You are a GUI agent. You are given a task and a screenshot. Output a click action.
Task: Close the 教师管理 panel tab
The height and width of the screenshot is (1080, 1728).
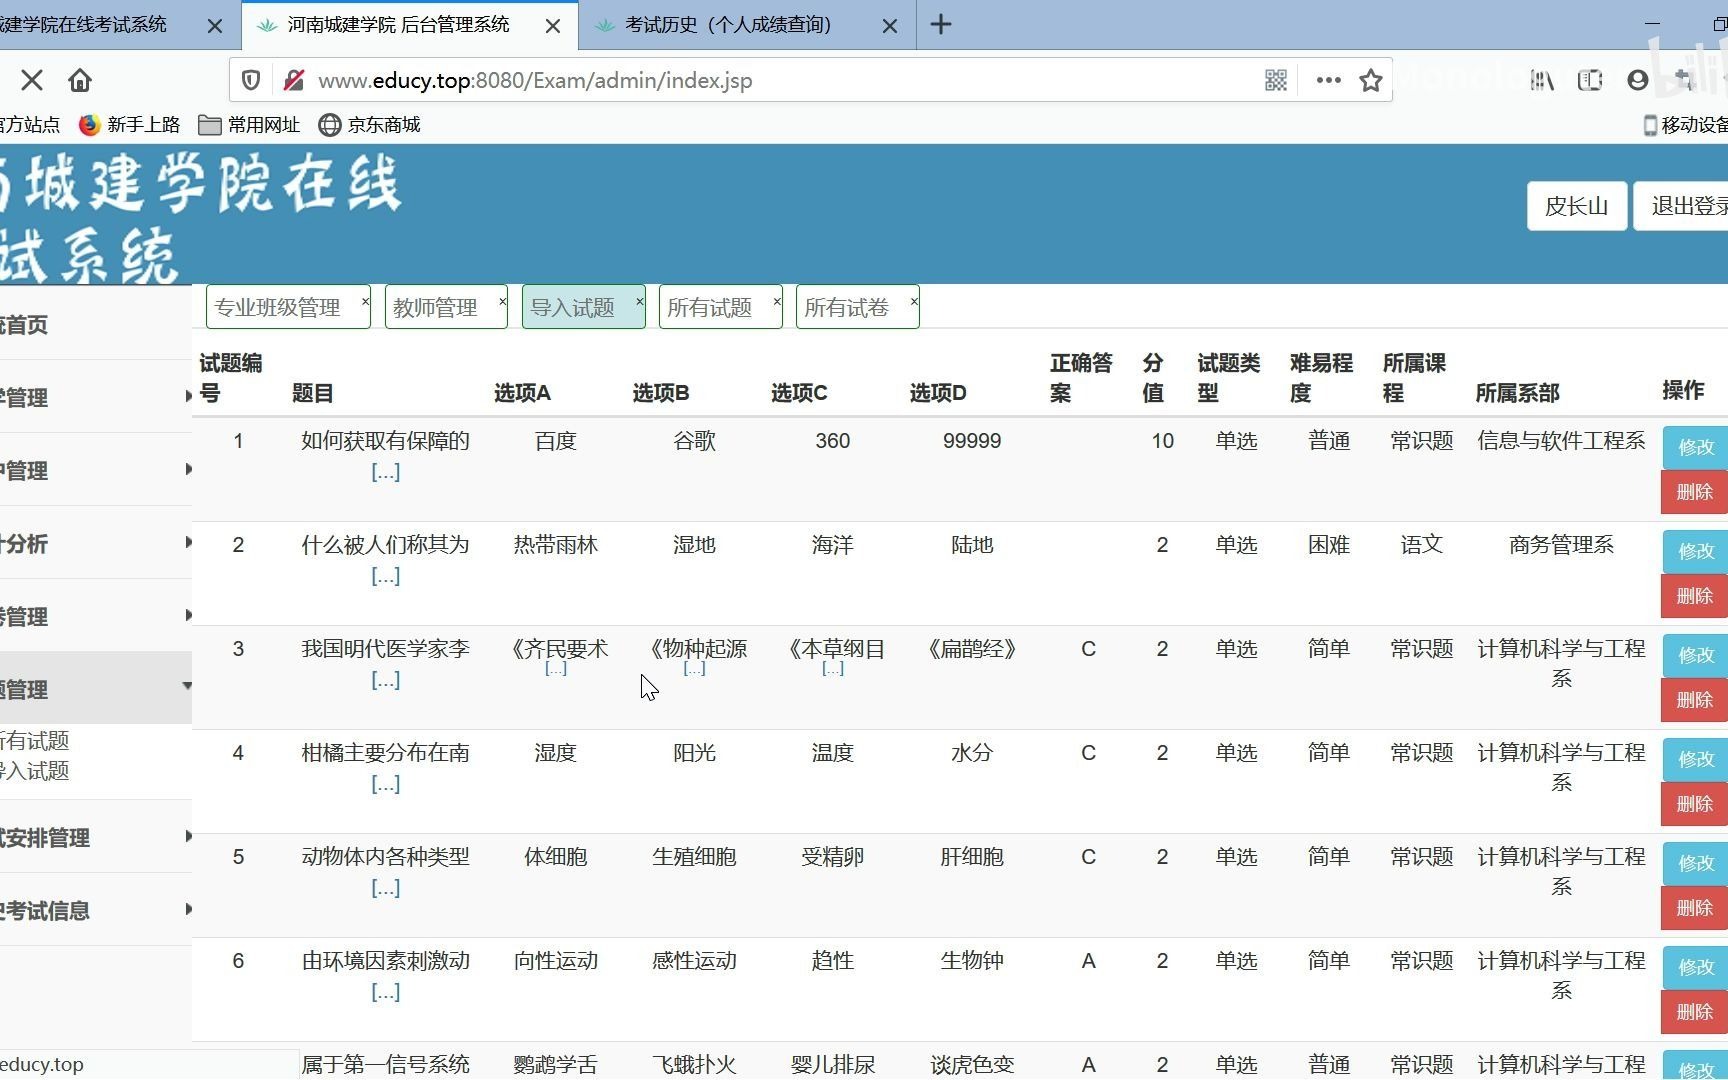click(502, 301)
